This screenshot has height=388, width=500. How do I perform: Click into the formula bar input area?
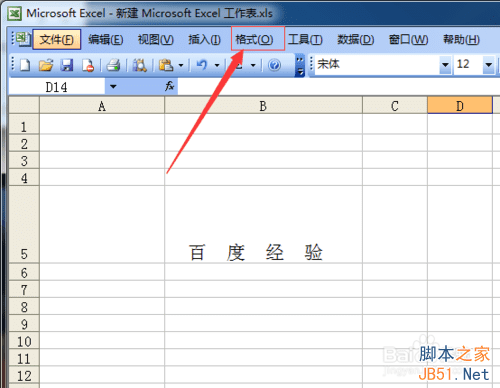point(339,87)
